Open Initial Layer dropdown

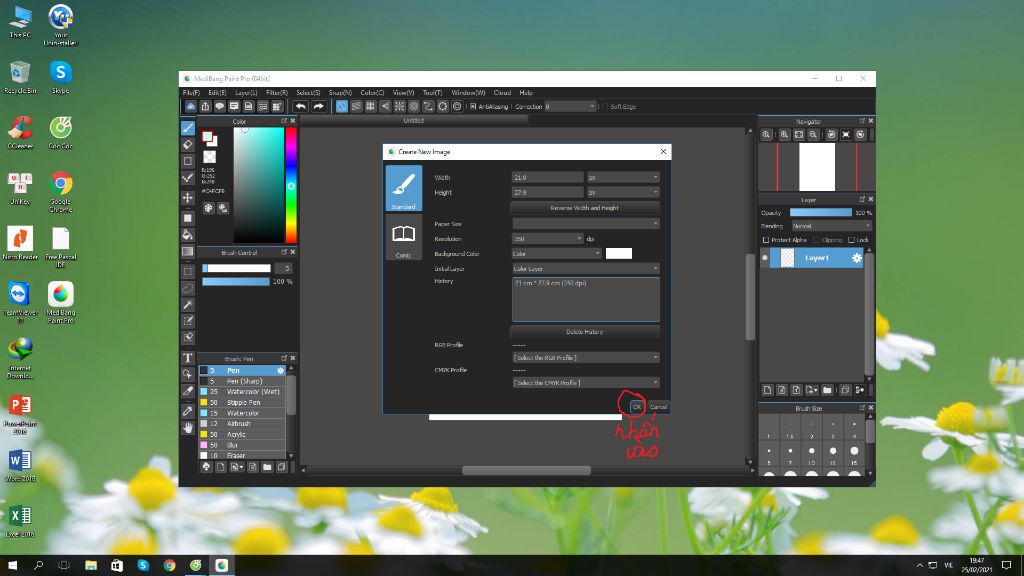586,268
